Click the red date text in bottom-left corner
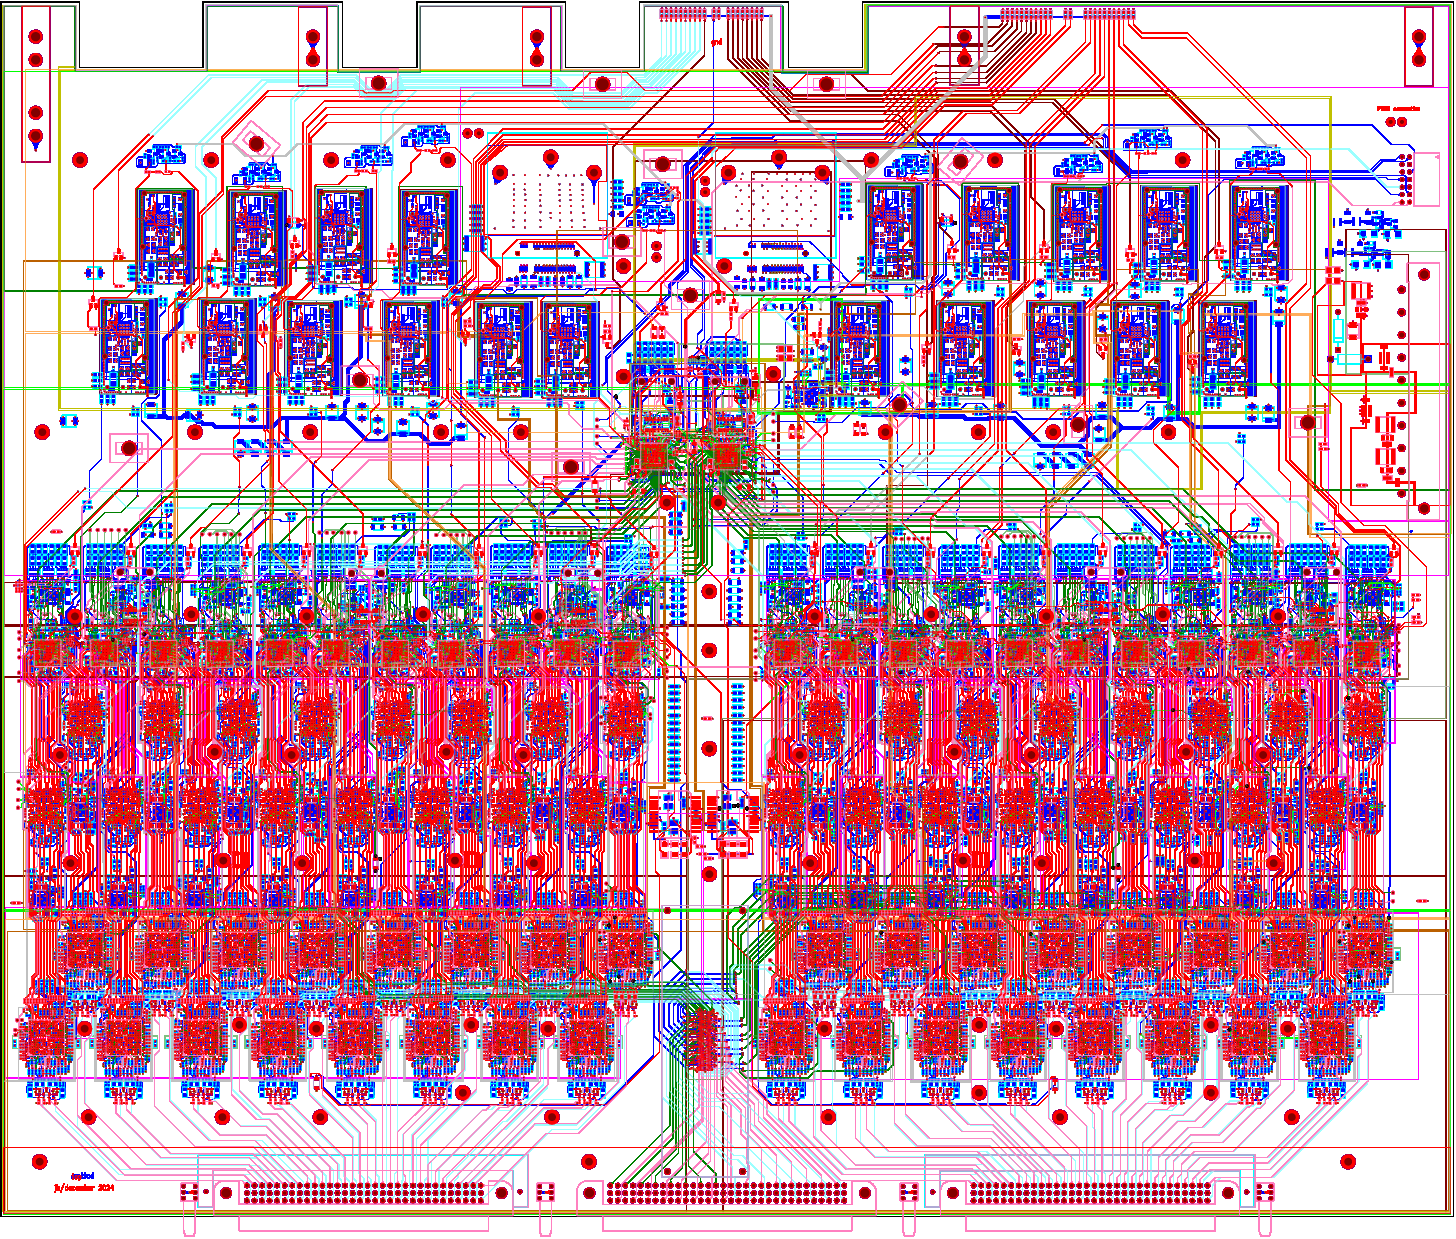This screenshot has width=1456, height=1239. click(x=84, y=1188)
